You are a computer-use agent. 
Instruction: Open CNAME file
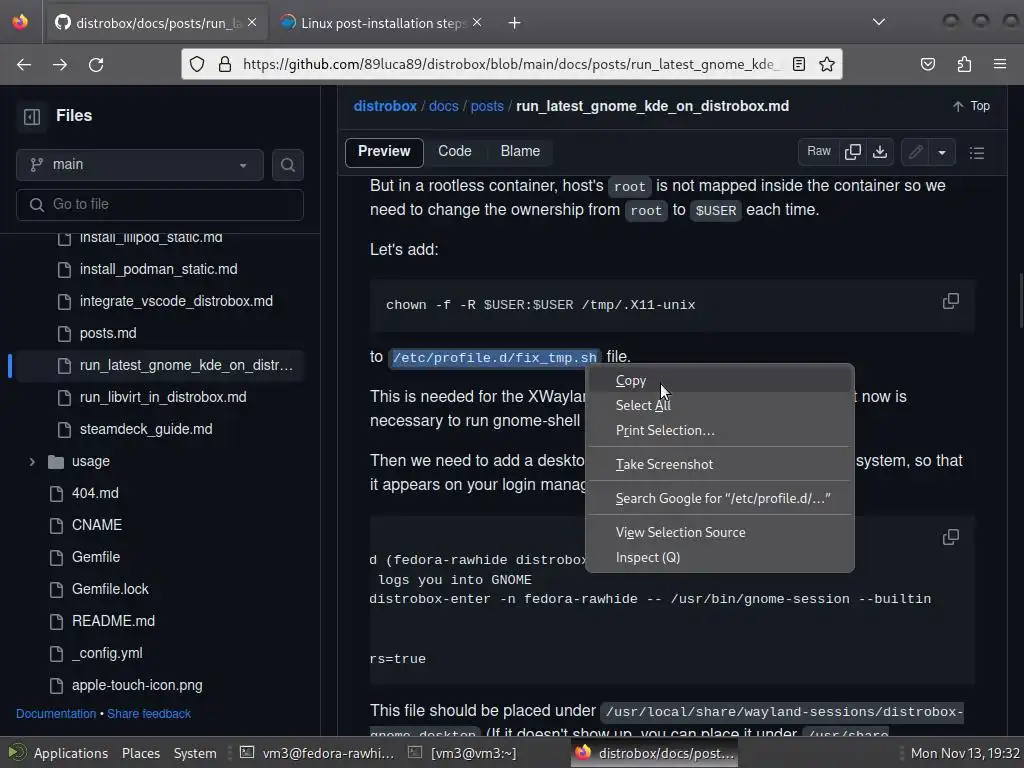pyautogui.click(x=97, y=525)
